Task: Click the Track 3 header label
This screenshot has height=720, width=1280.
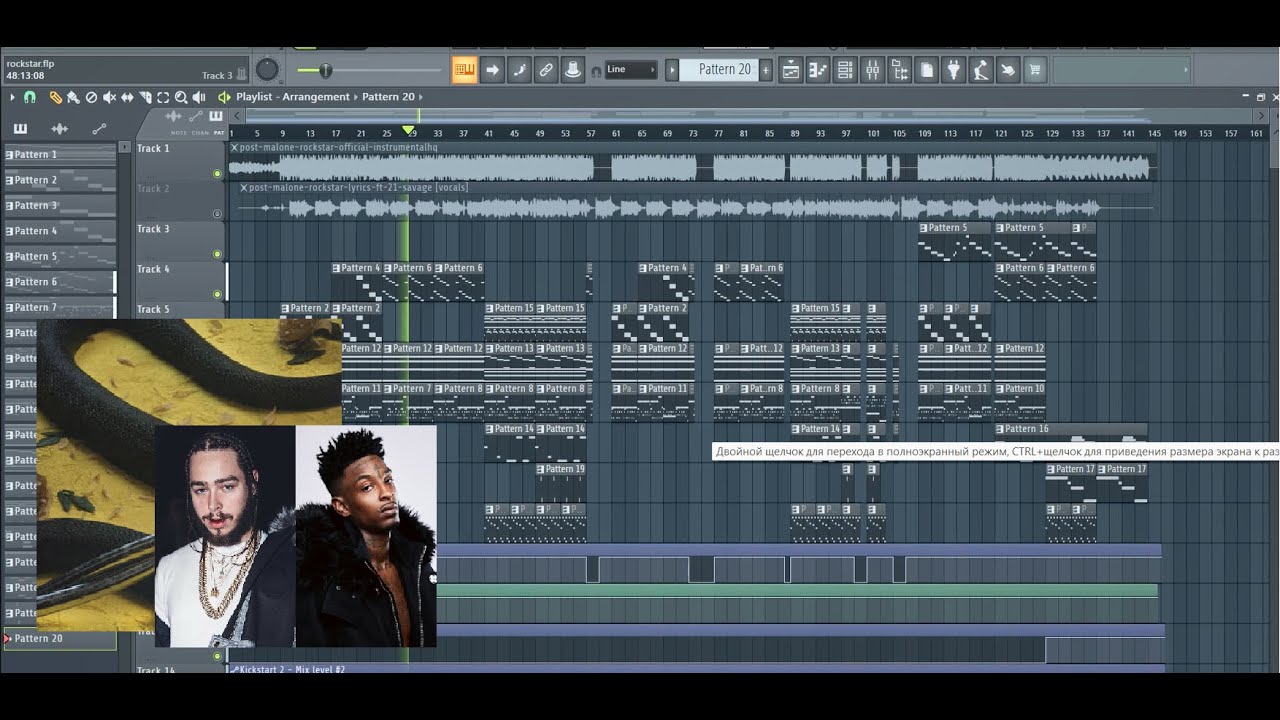Action: tap(153, 229)
